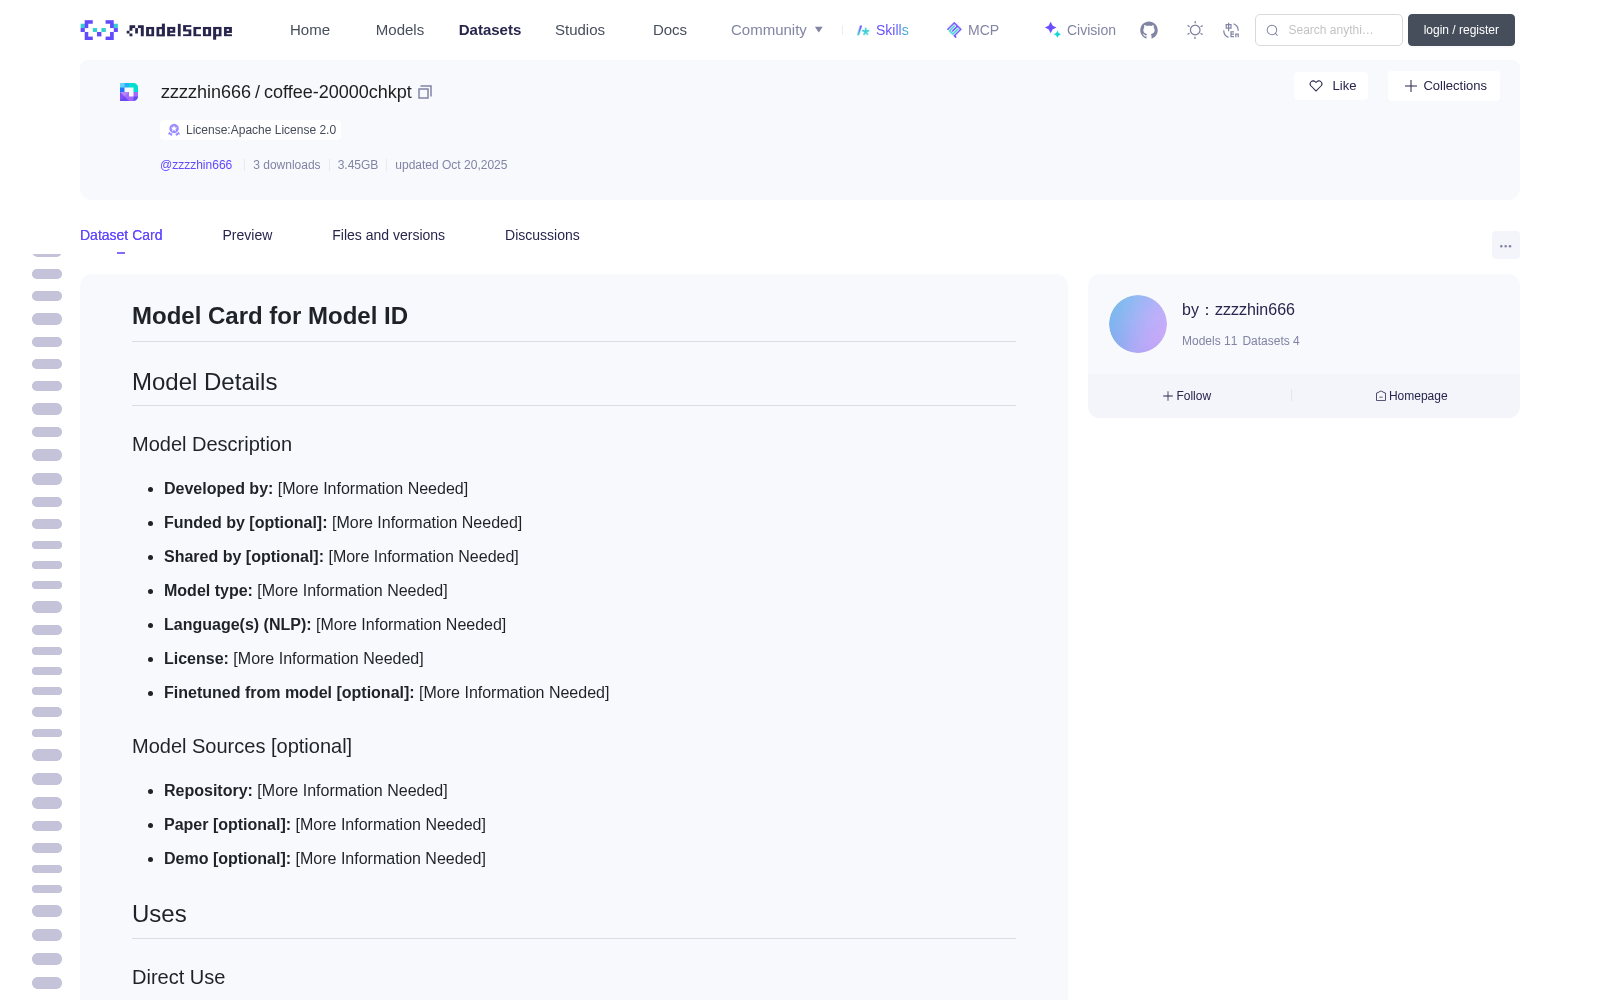
Task: Switch to the Discussions tab
Action: click(x=542, y=235)
